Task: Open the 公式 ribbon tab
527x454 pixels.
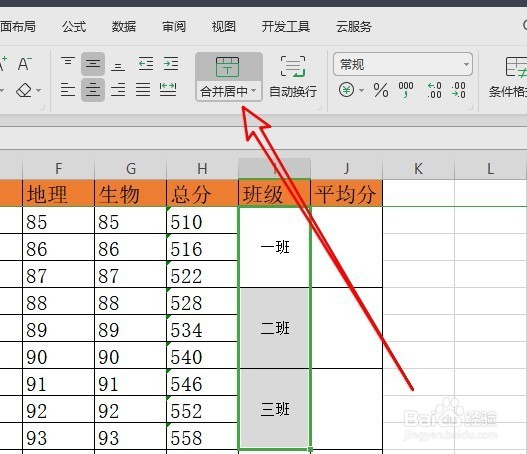Action: tap(74, 26)
